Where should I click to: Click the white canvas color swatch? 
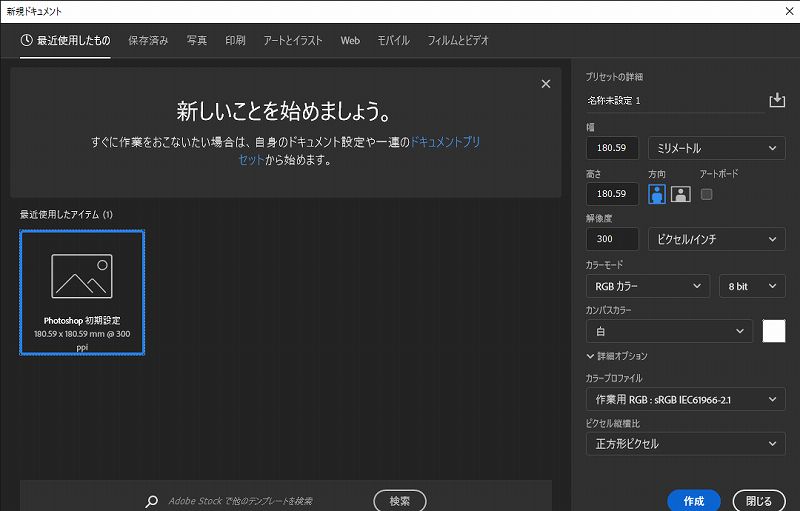tap(773, 331)
